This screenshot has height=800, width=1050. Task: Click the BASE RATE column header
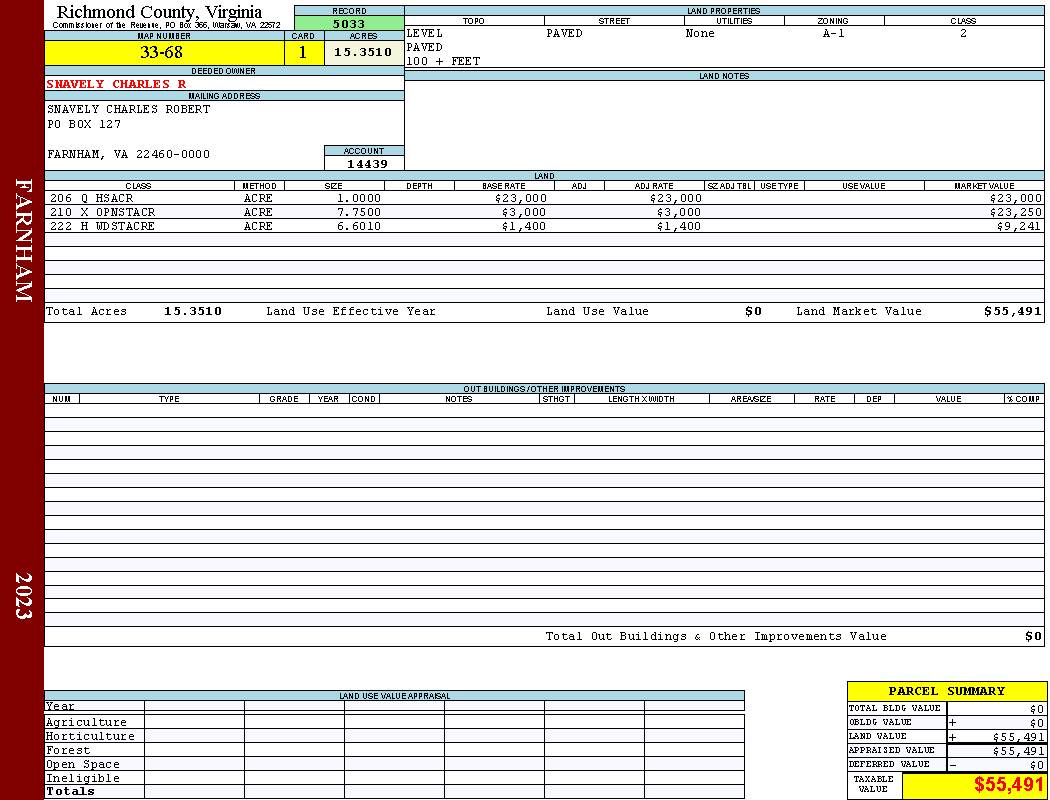tap(504, 186)
